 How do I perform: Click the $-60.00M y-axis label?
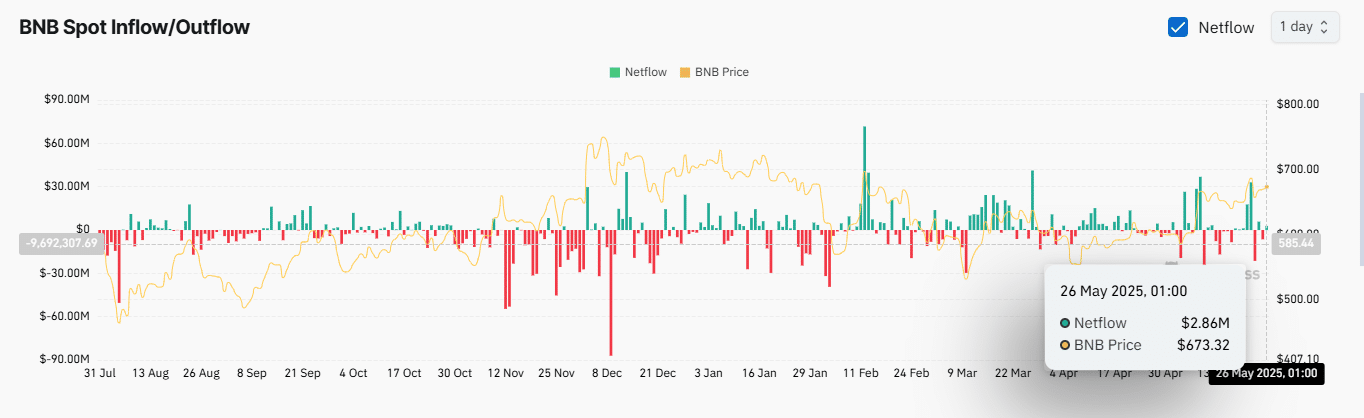tap(65, 315)
